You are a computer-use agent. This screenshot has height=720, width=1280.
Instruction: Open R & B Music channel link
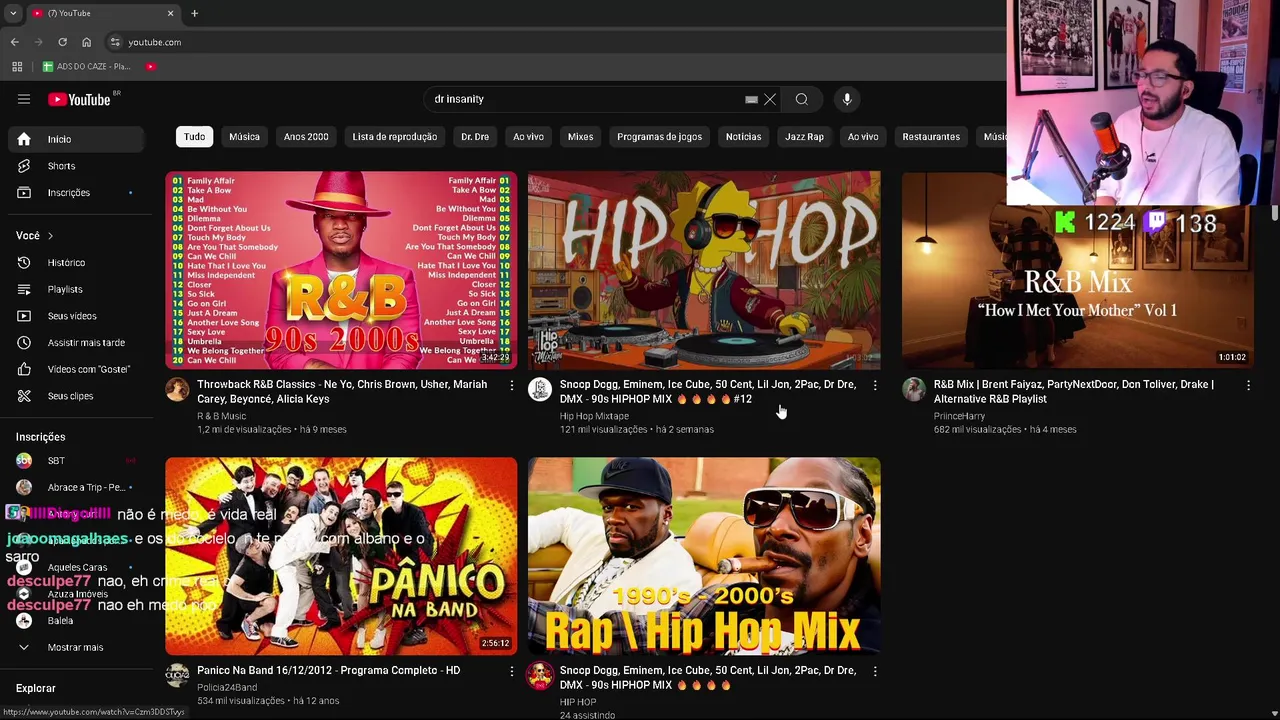pyautogui.click(x=221, y=416)
